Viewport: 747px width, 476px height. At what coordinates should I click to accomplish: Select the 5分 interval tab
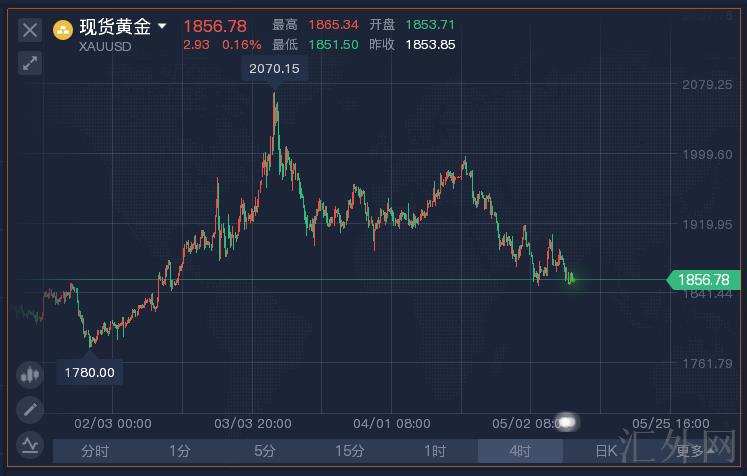click(265, 451)
